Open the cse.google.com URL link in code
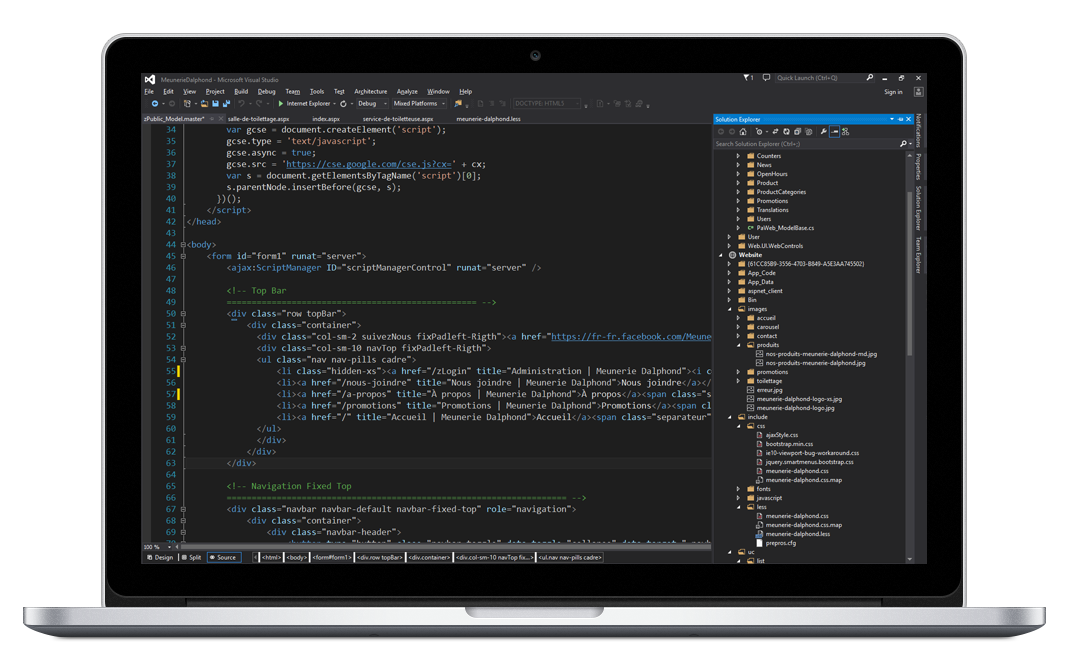The height and width of the screenshot is (661, 1070). (x=369, y=164)
